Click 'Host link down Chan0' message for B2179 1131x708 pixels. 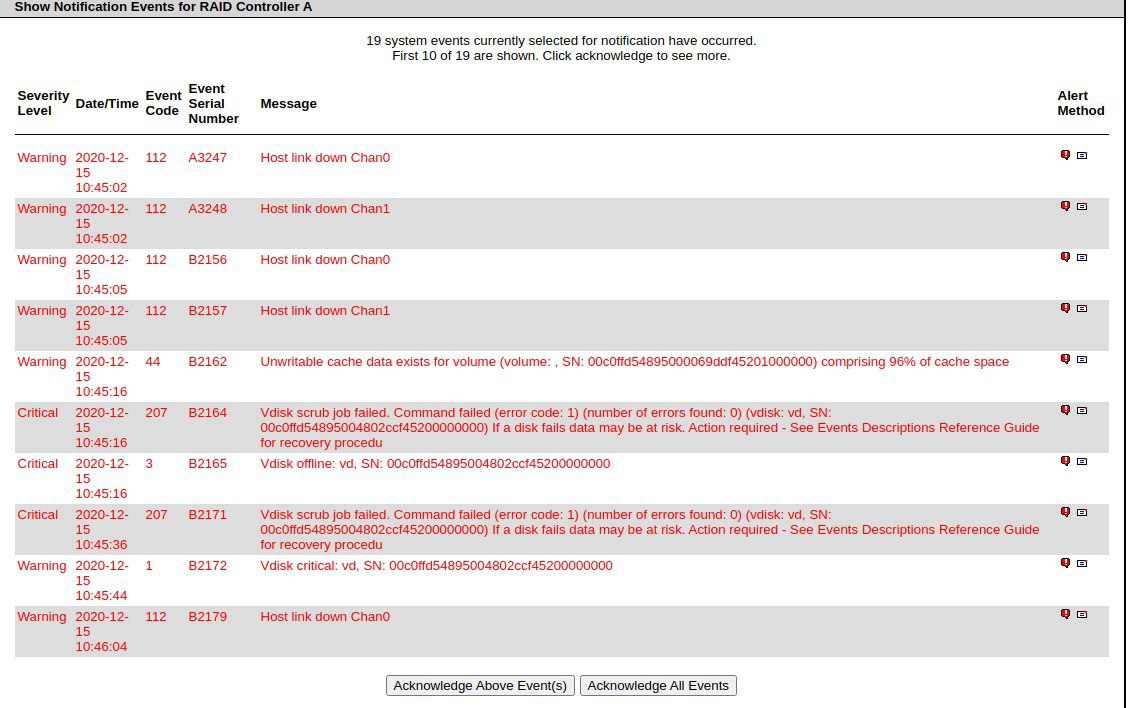325,617
